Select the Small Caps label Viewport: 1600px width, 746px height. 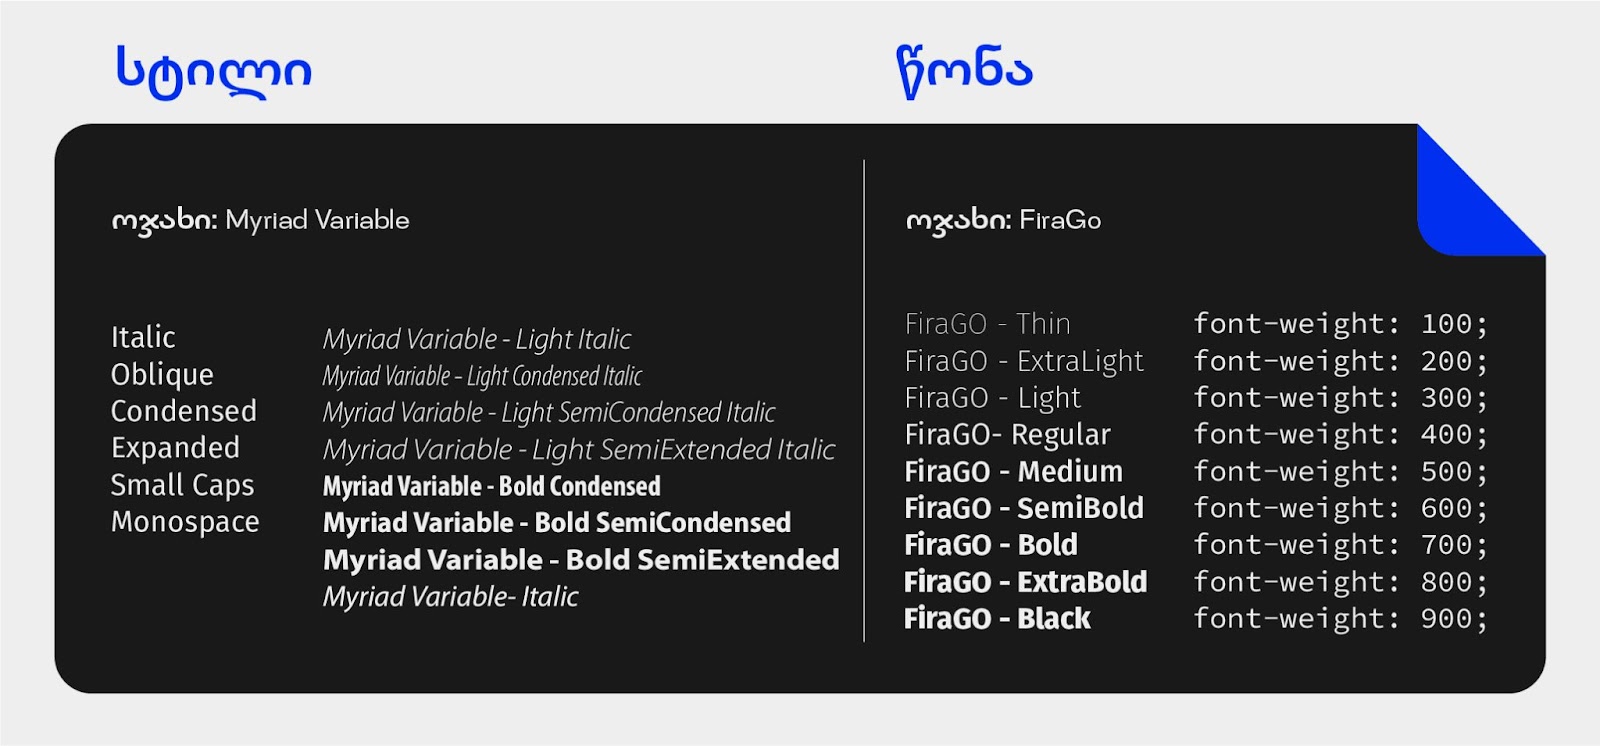(x=182, y=485)
